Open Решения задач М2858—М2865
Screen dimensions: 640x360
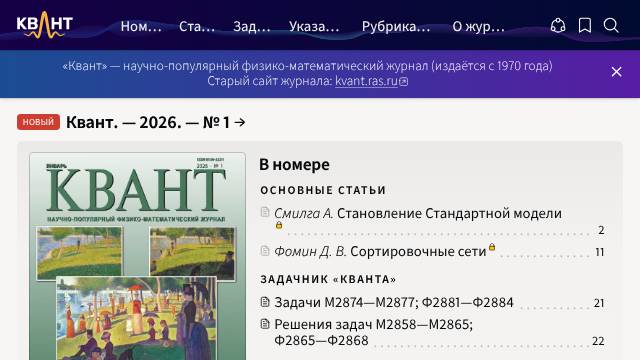coord(373,332)
